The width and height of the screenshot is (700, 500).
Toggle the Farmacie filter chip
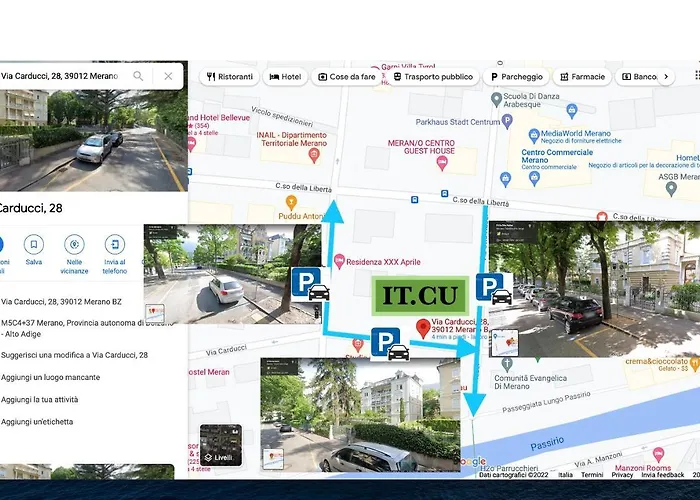click(x=582, y=76)
